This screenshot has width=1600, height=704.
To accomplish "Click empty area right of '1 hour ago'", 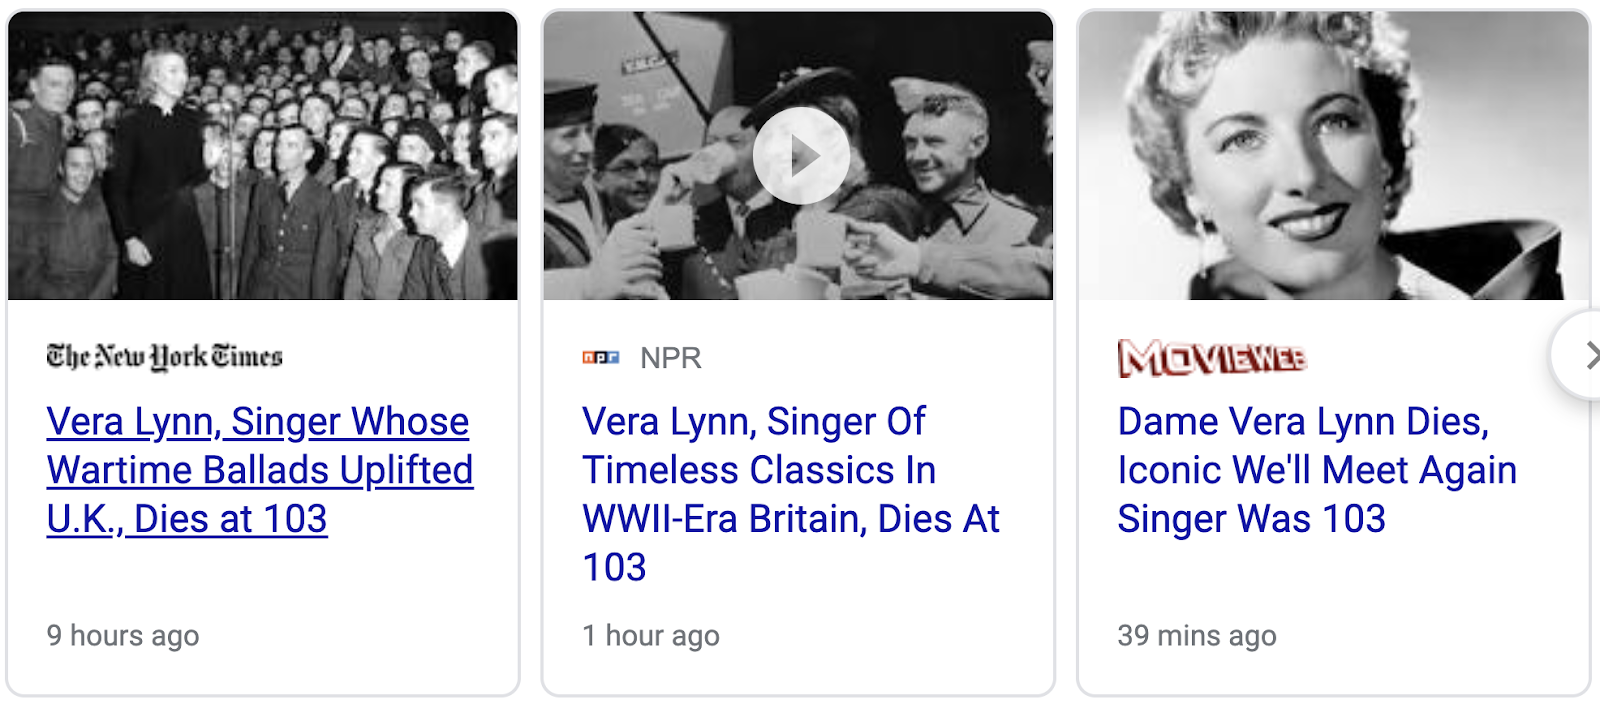I will coord(900,636).
